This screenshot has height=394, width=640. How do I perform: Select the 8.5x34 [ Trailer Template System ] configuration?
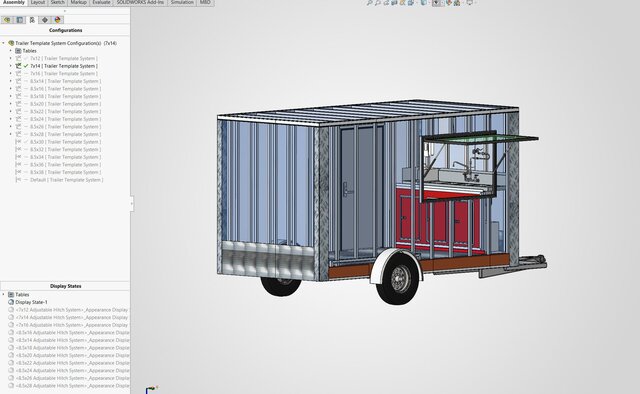pos(65,157)
